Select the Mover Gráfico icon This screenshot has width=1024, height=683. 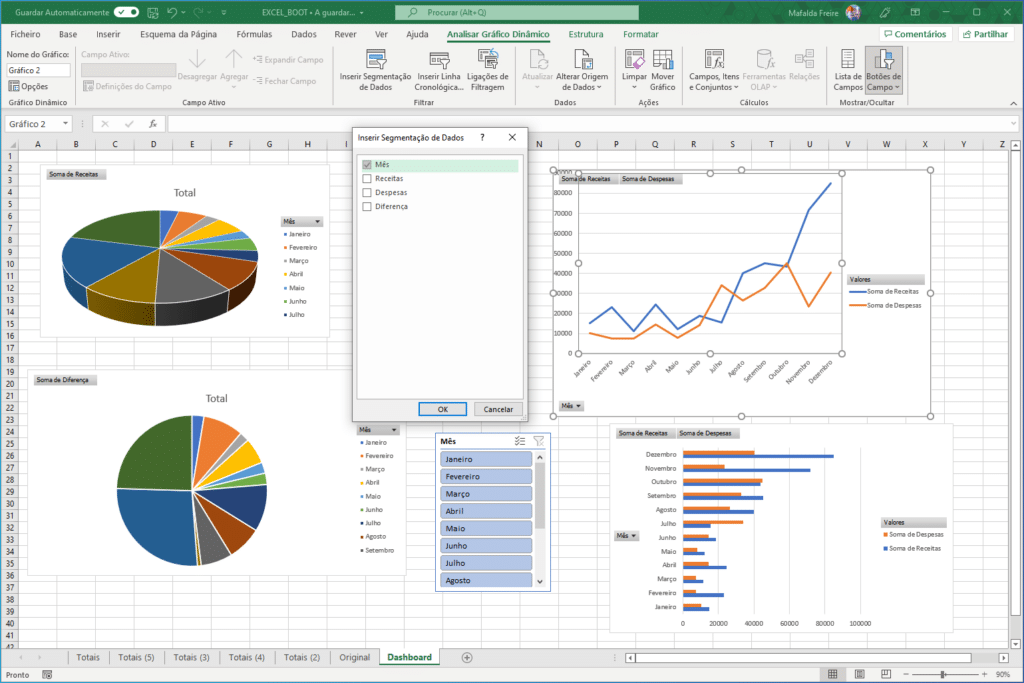[x=662, y=66]
